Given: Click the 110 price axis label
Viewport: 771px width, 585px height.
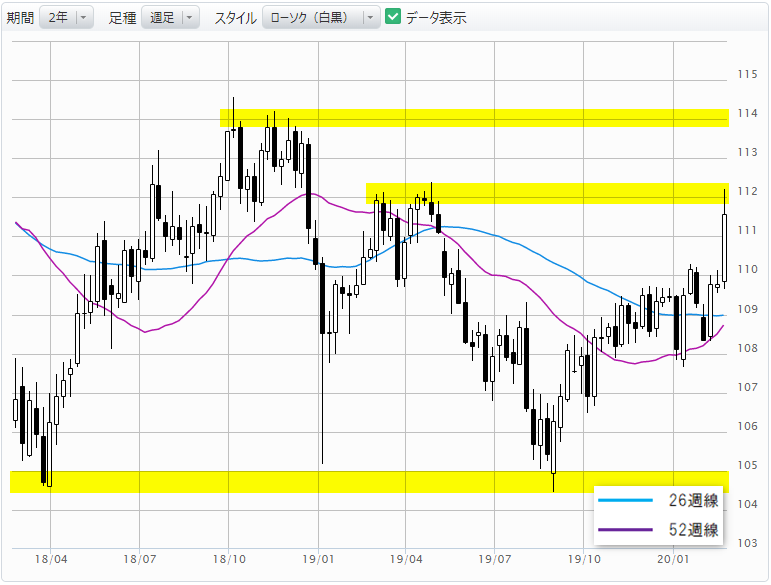Looking at the screenshot, I should pos(747,269).
